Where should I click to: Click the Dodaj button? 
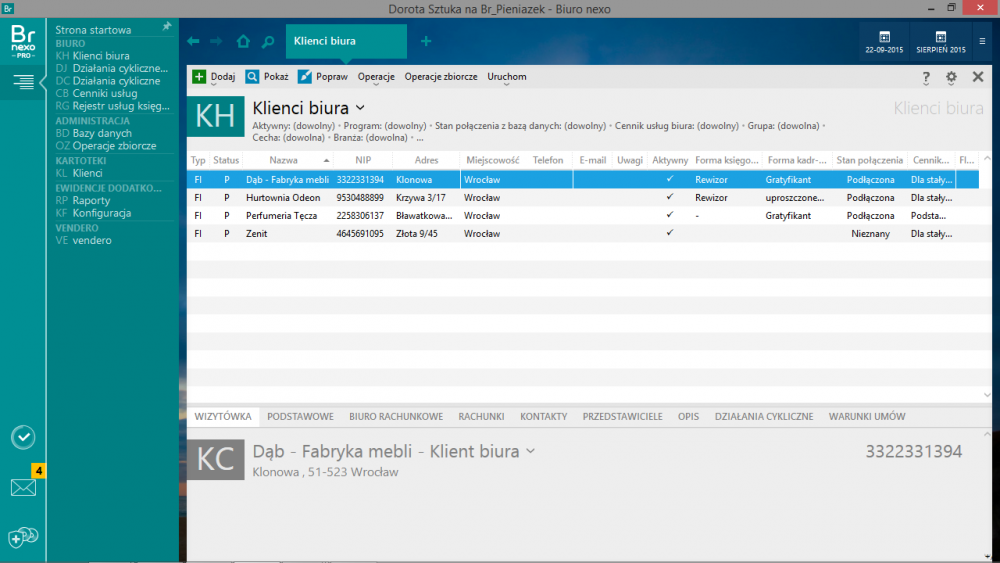(214, 77)
